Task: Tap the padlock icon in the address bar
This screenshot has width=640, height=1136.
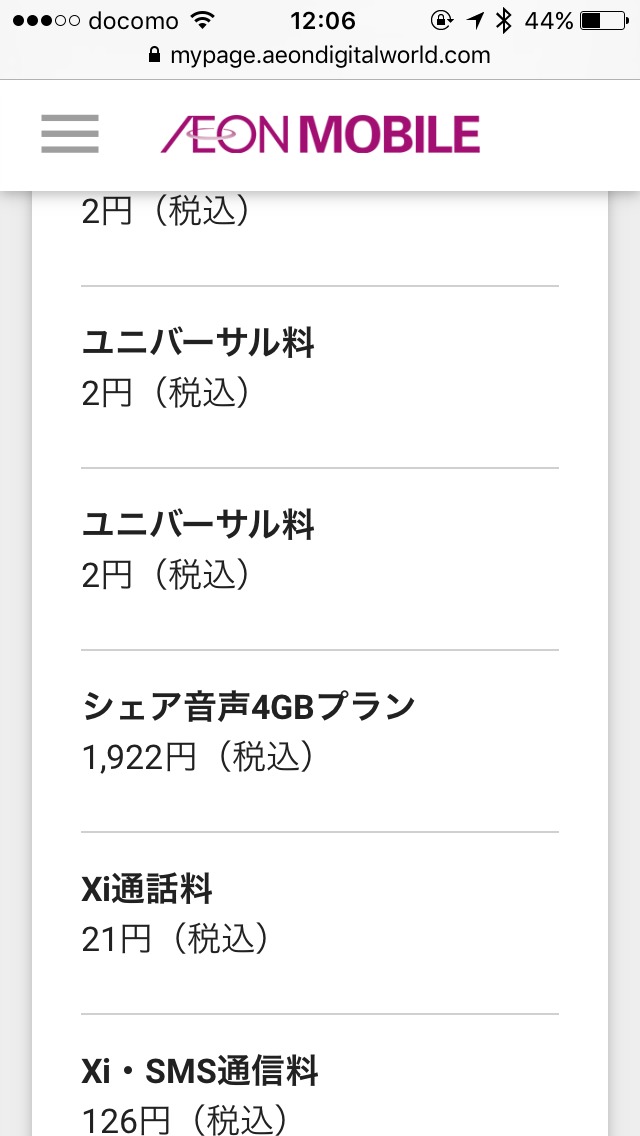Action: 153,56
